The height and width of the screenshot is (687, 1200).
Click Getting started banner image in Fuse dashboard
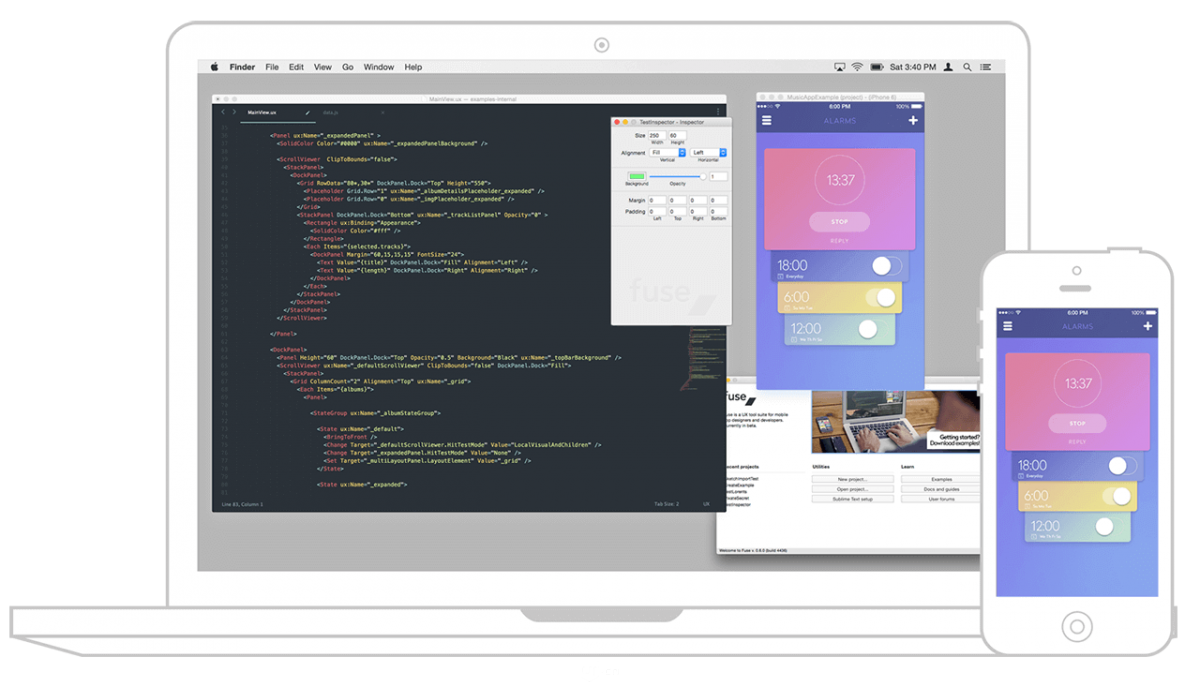tap(896, 422)
